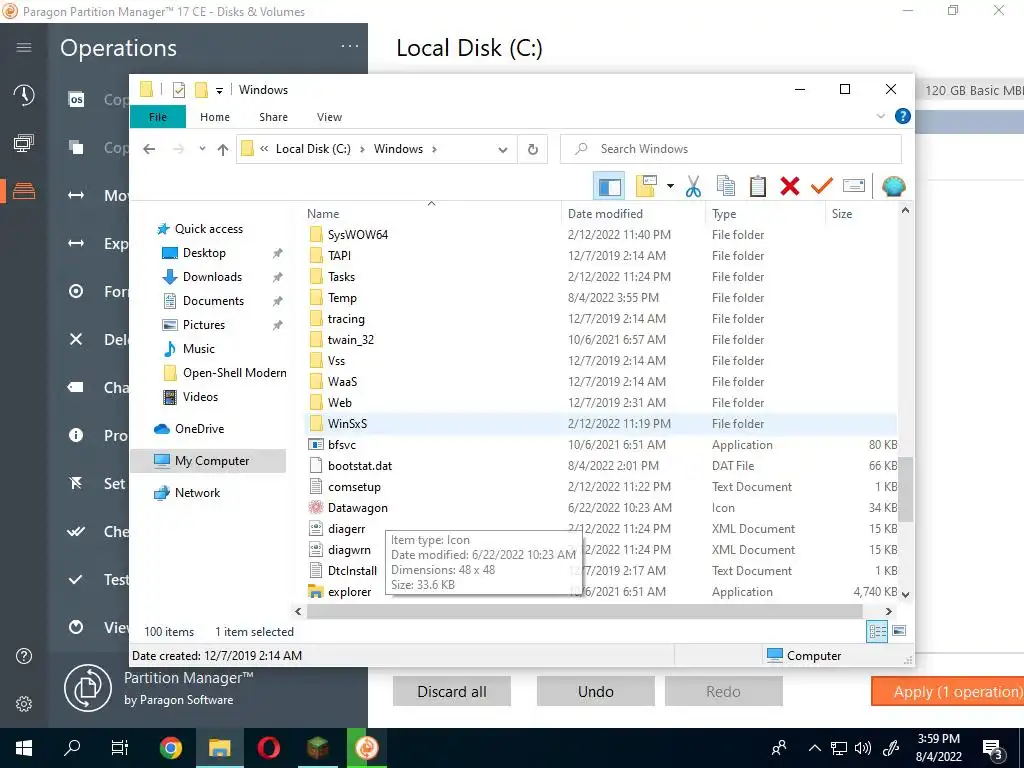The height and width of the screenshot is (768, 1024).
Task: Open Opera browser from taskbar
Action: [268, 748]
